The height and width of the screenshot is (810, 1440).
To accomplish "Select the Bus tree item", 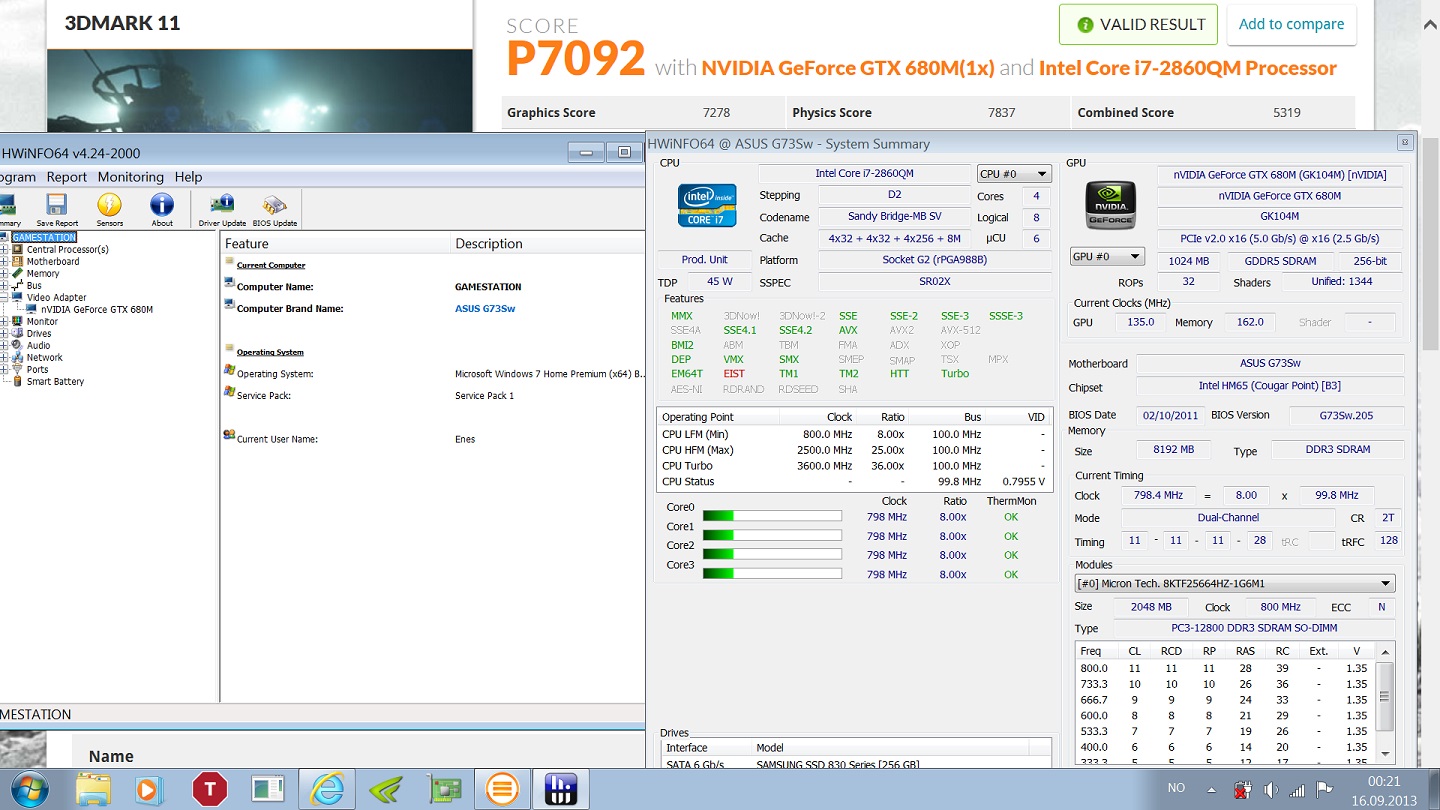I will pyautogui.click(x=34, y=285).
